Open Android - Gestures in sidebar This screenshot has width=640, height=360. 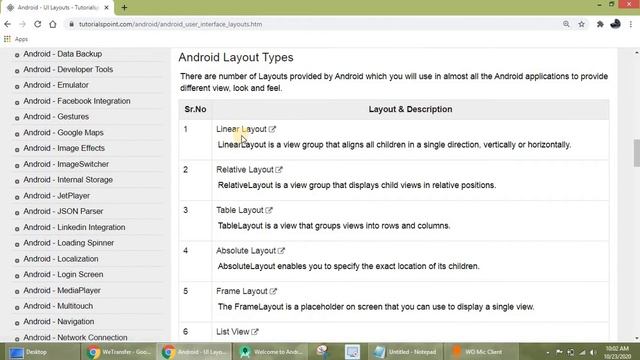point(56,116)
